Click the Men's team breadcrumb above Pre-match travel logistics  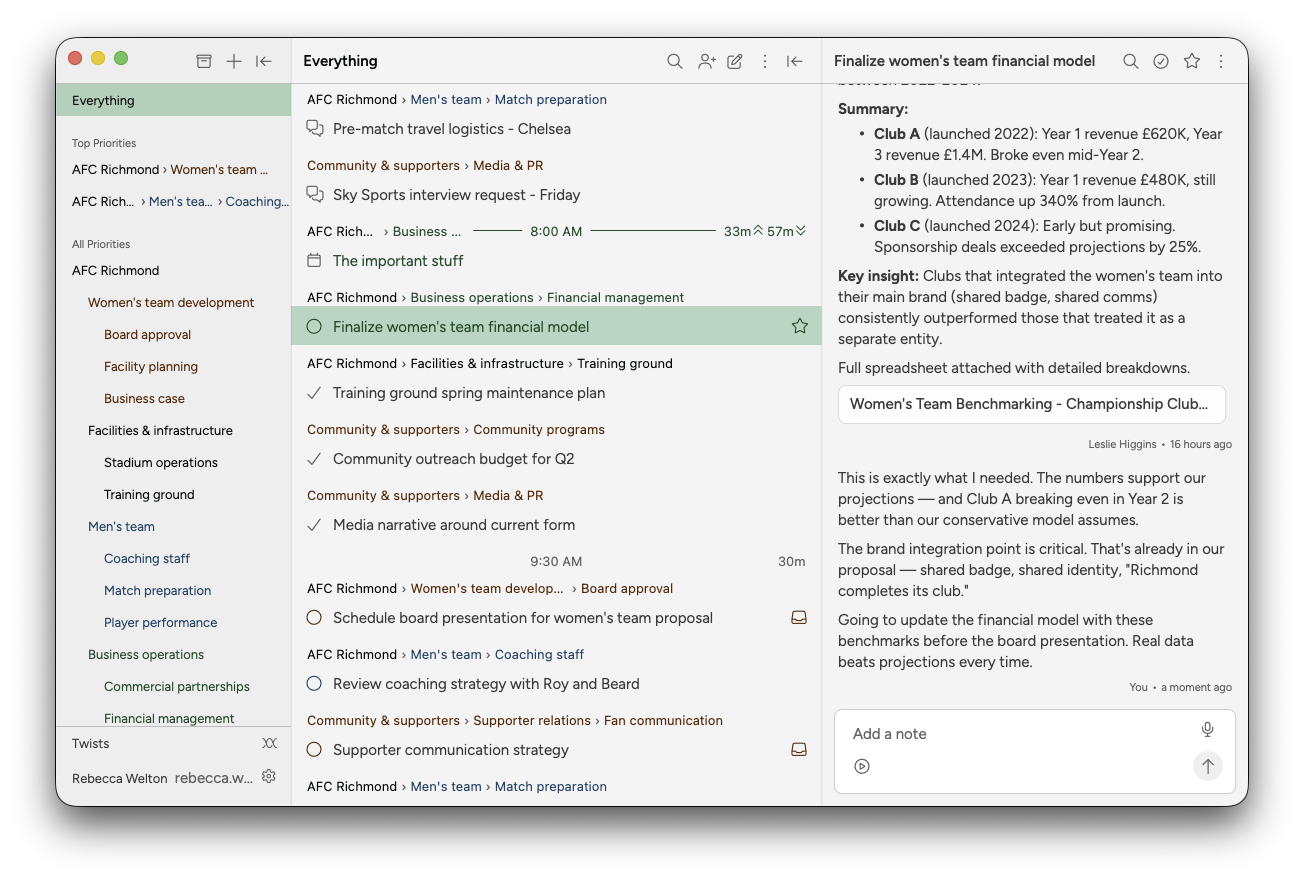pyautogui.click(x=446, y=99)
